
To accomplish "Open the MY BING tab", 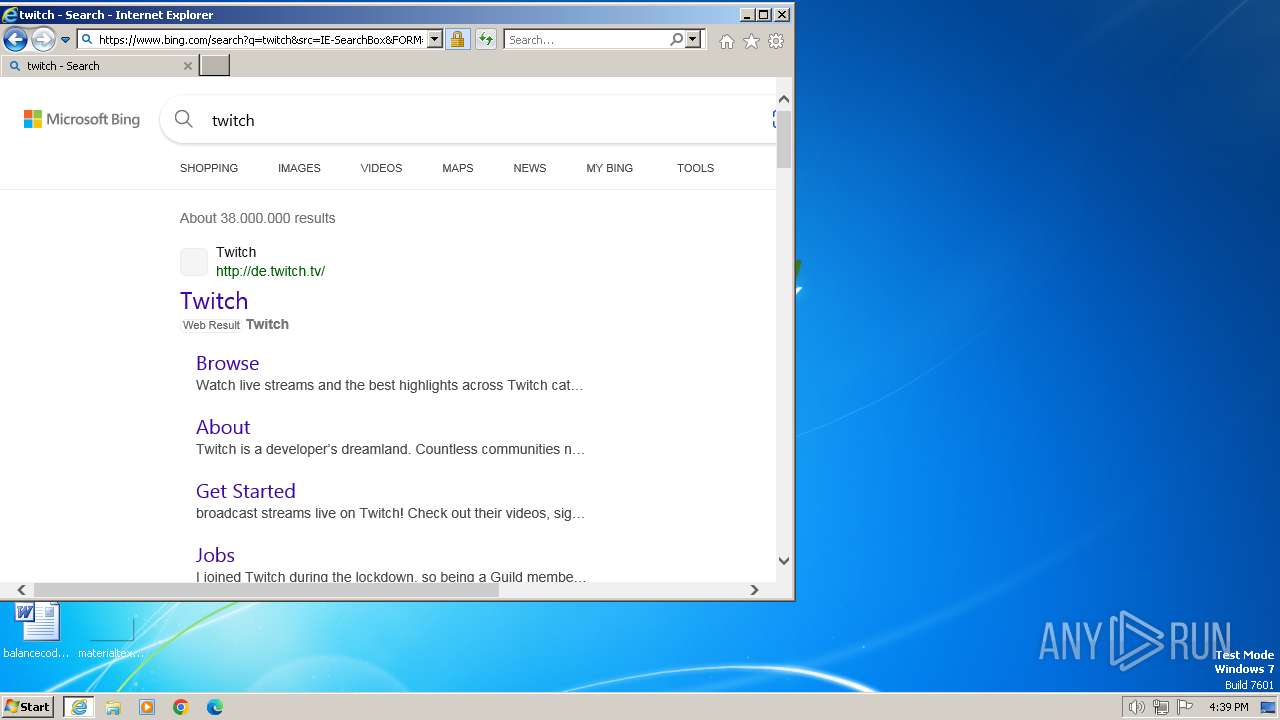I will (x=610, y=168).
